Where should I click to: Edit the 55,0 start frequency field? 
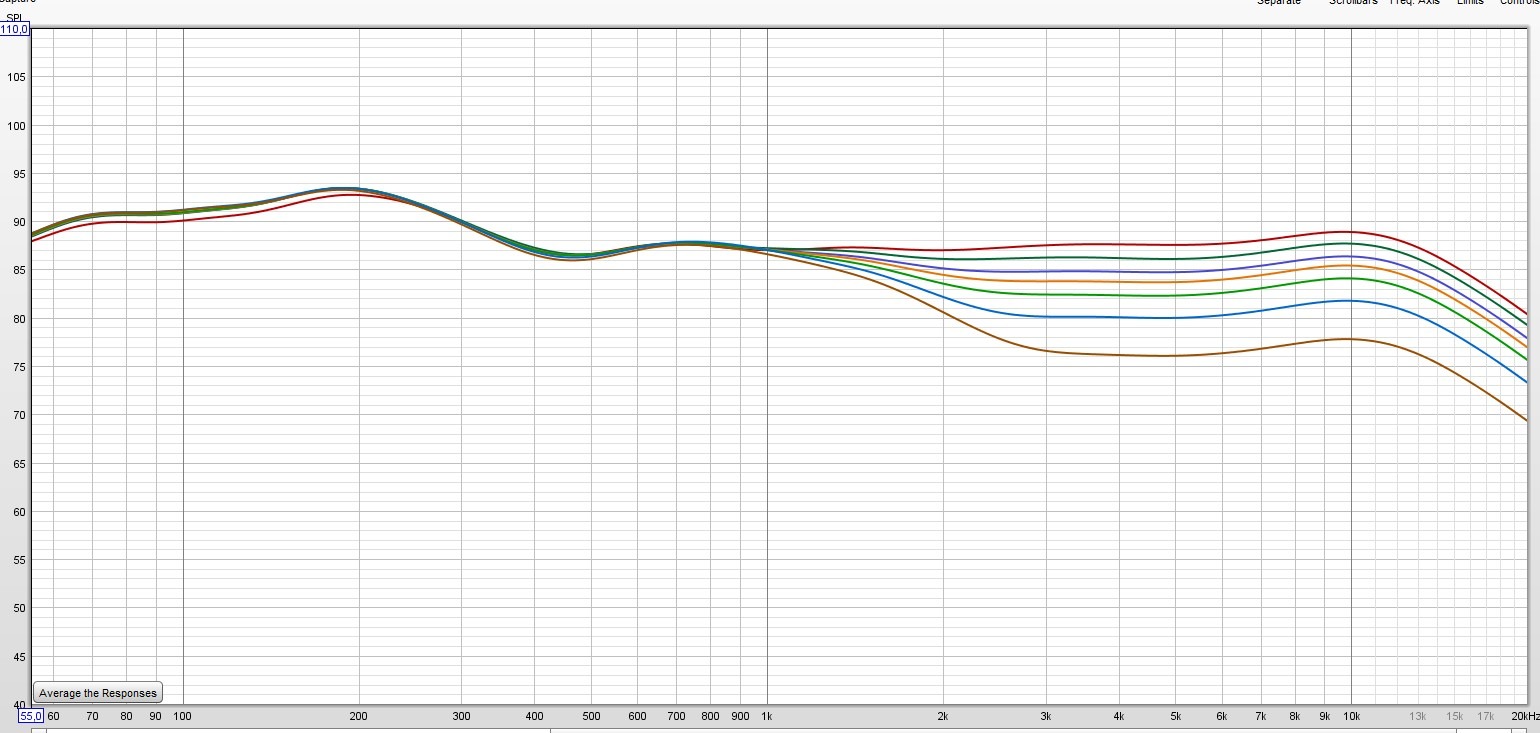[x=31, y=716]
